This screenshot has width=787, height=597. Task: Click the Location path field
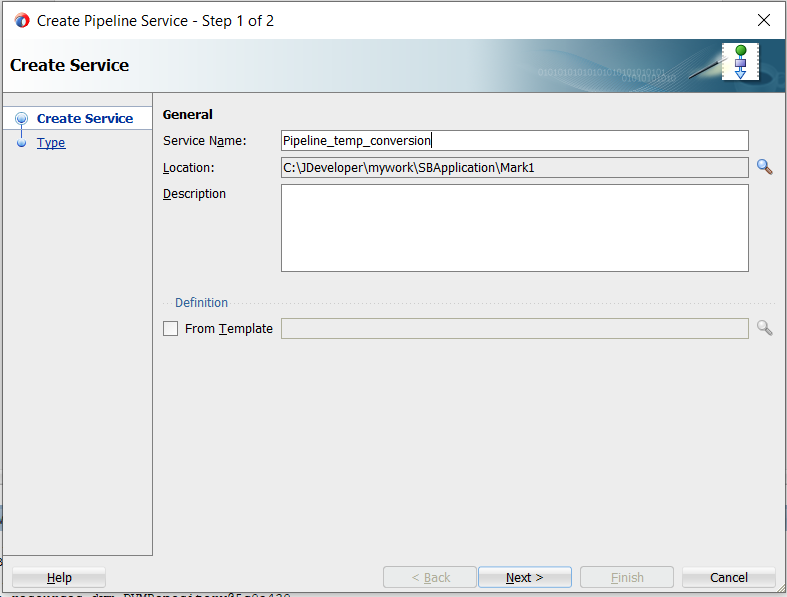coord(514,167)
